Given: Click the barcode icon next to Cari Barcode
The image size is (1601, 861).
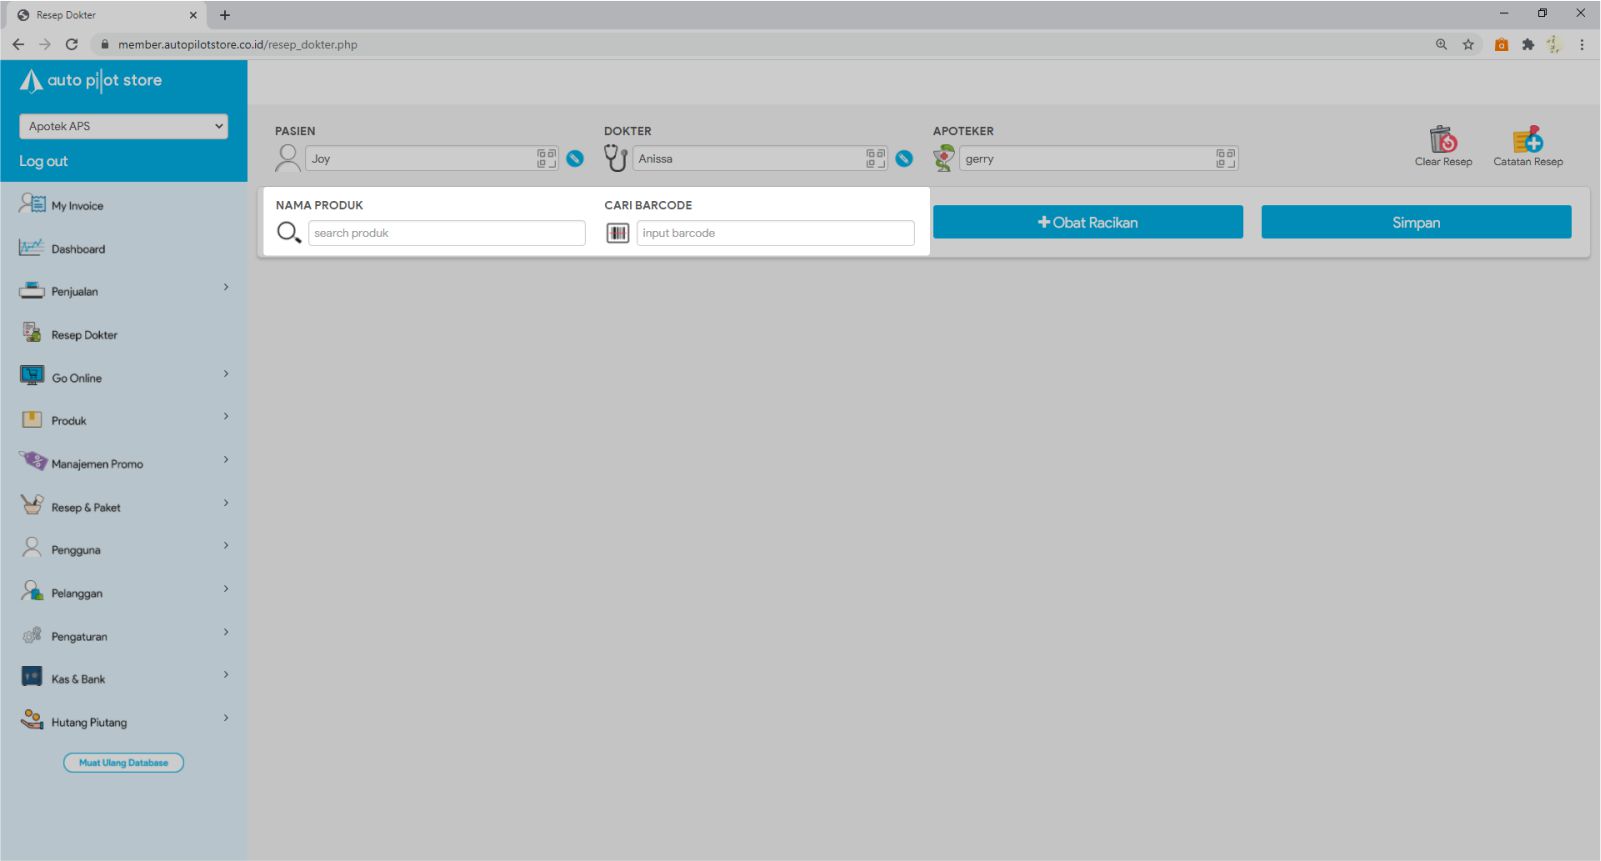Looking at the screenshot, I should [x=618, y=233].
